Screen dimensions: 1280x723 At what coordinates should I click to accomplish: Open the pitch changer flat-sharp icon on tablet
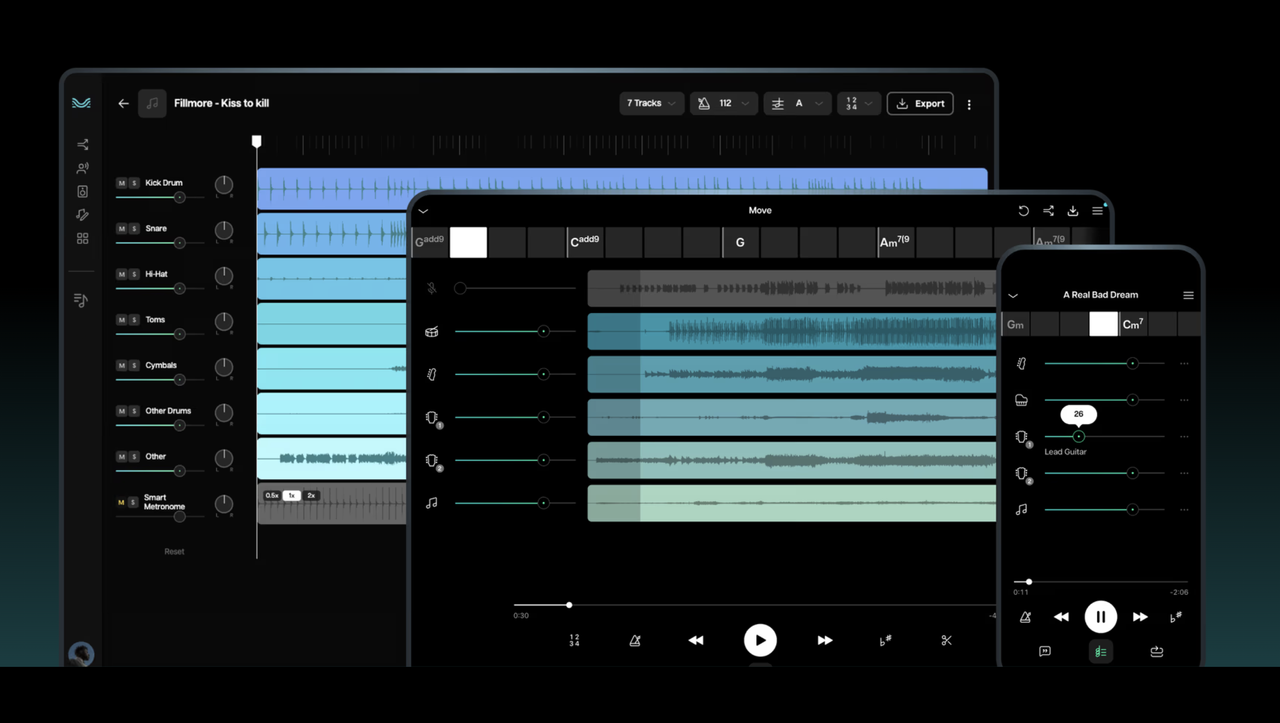885,640
